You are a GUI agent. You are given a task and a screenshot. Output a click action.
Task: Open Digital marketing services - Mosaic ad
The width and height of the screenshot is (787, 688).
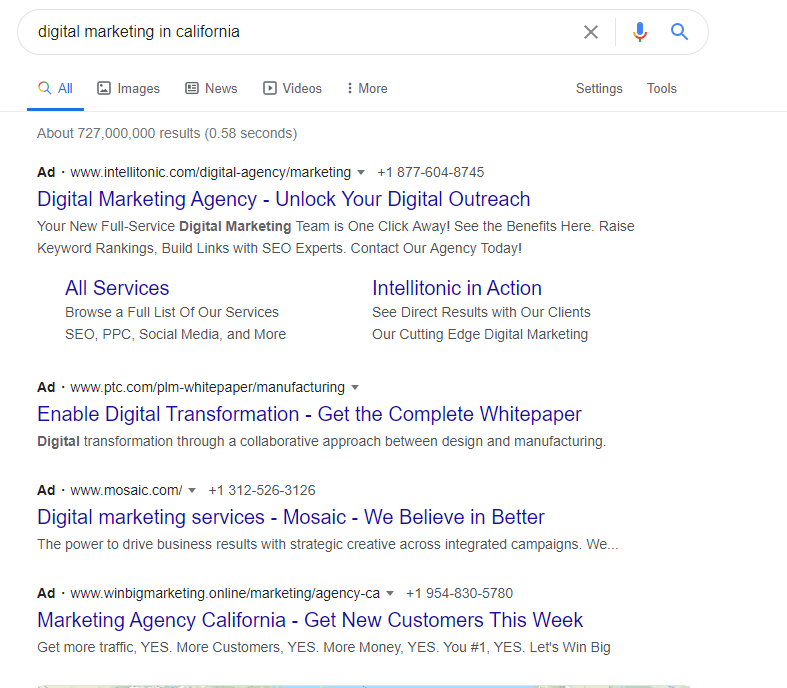(x=291, y=517)
